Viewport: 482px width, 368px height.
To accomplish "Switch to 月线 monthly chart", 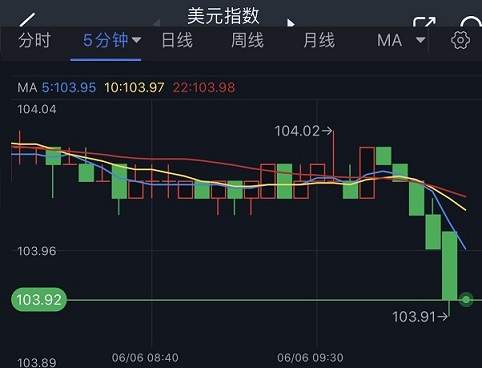I will click(x=319, y=41).
